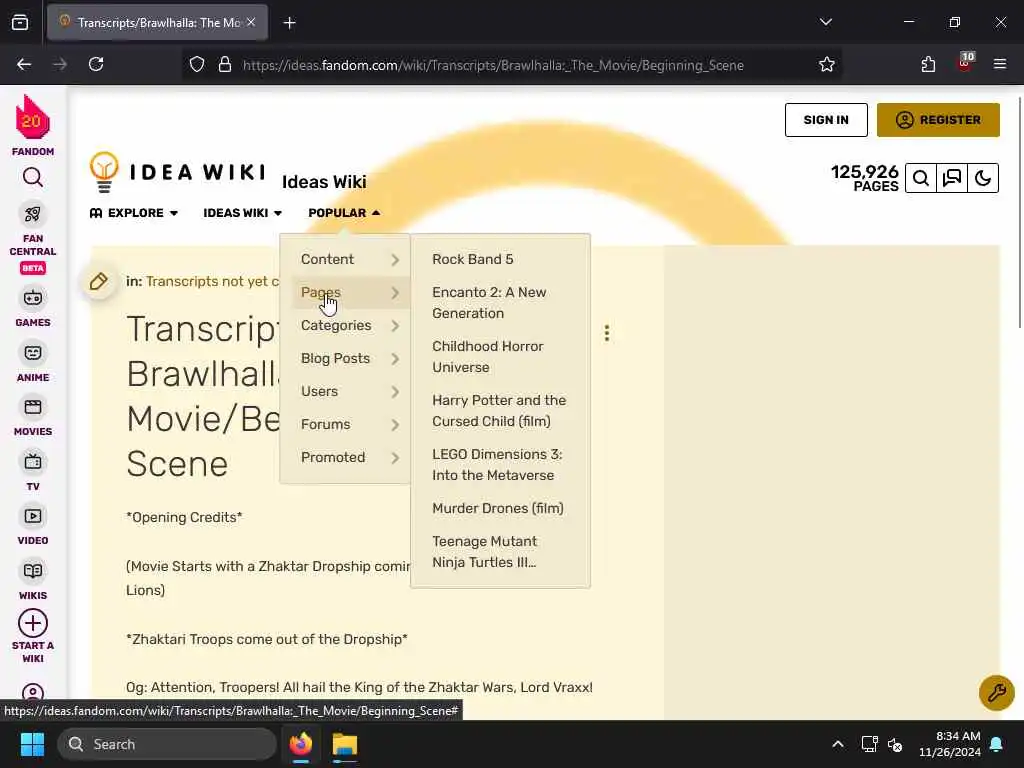Click the Windows taskbar Search box
The width and height of the screenshot is (1024, 768).
pyautogui.click(x=167, y=744)
